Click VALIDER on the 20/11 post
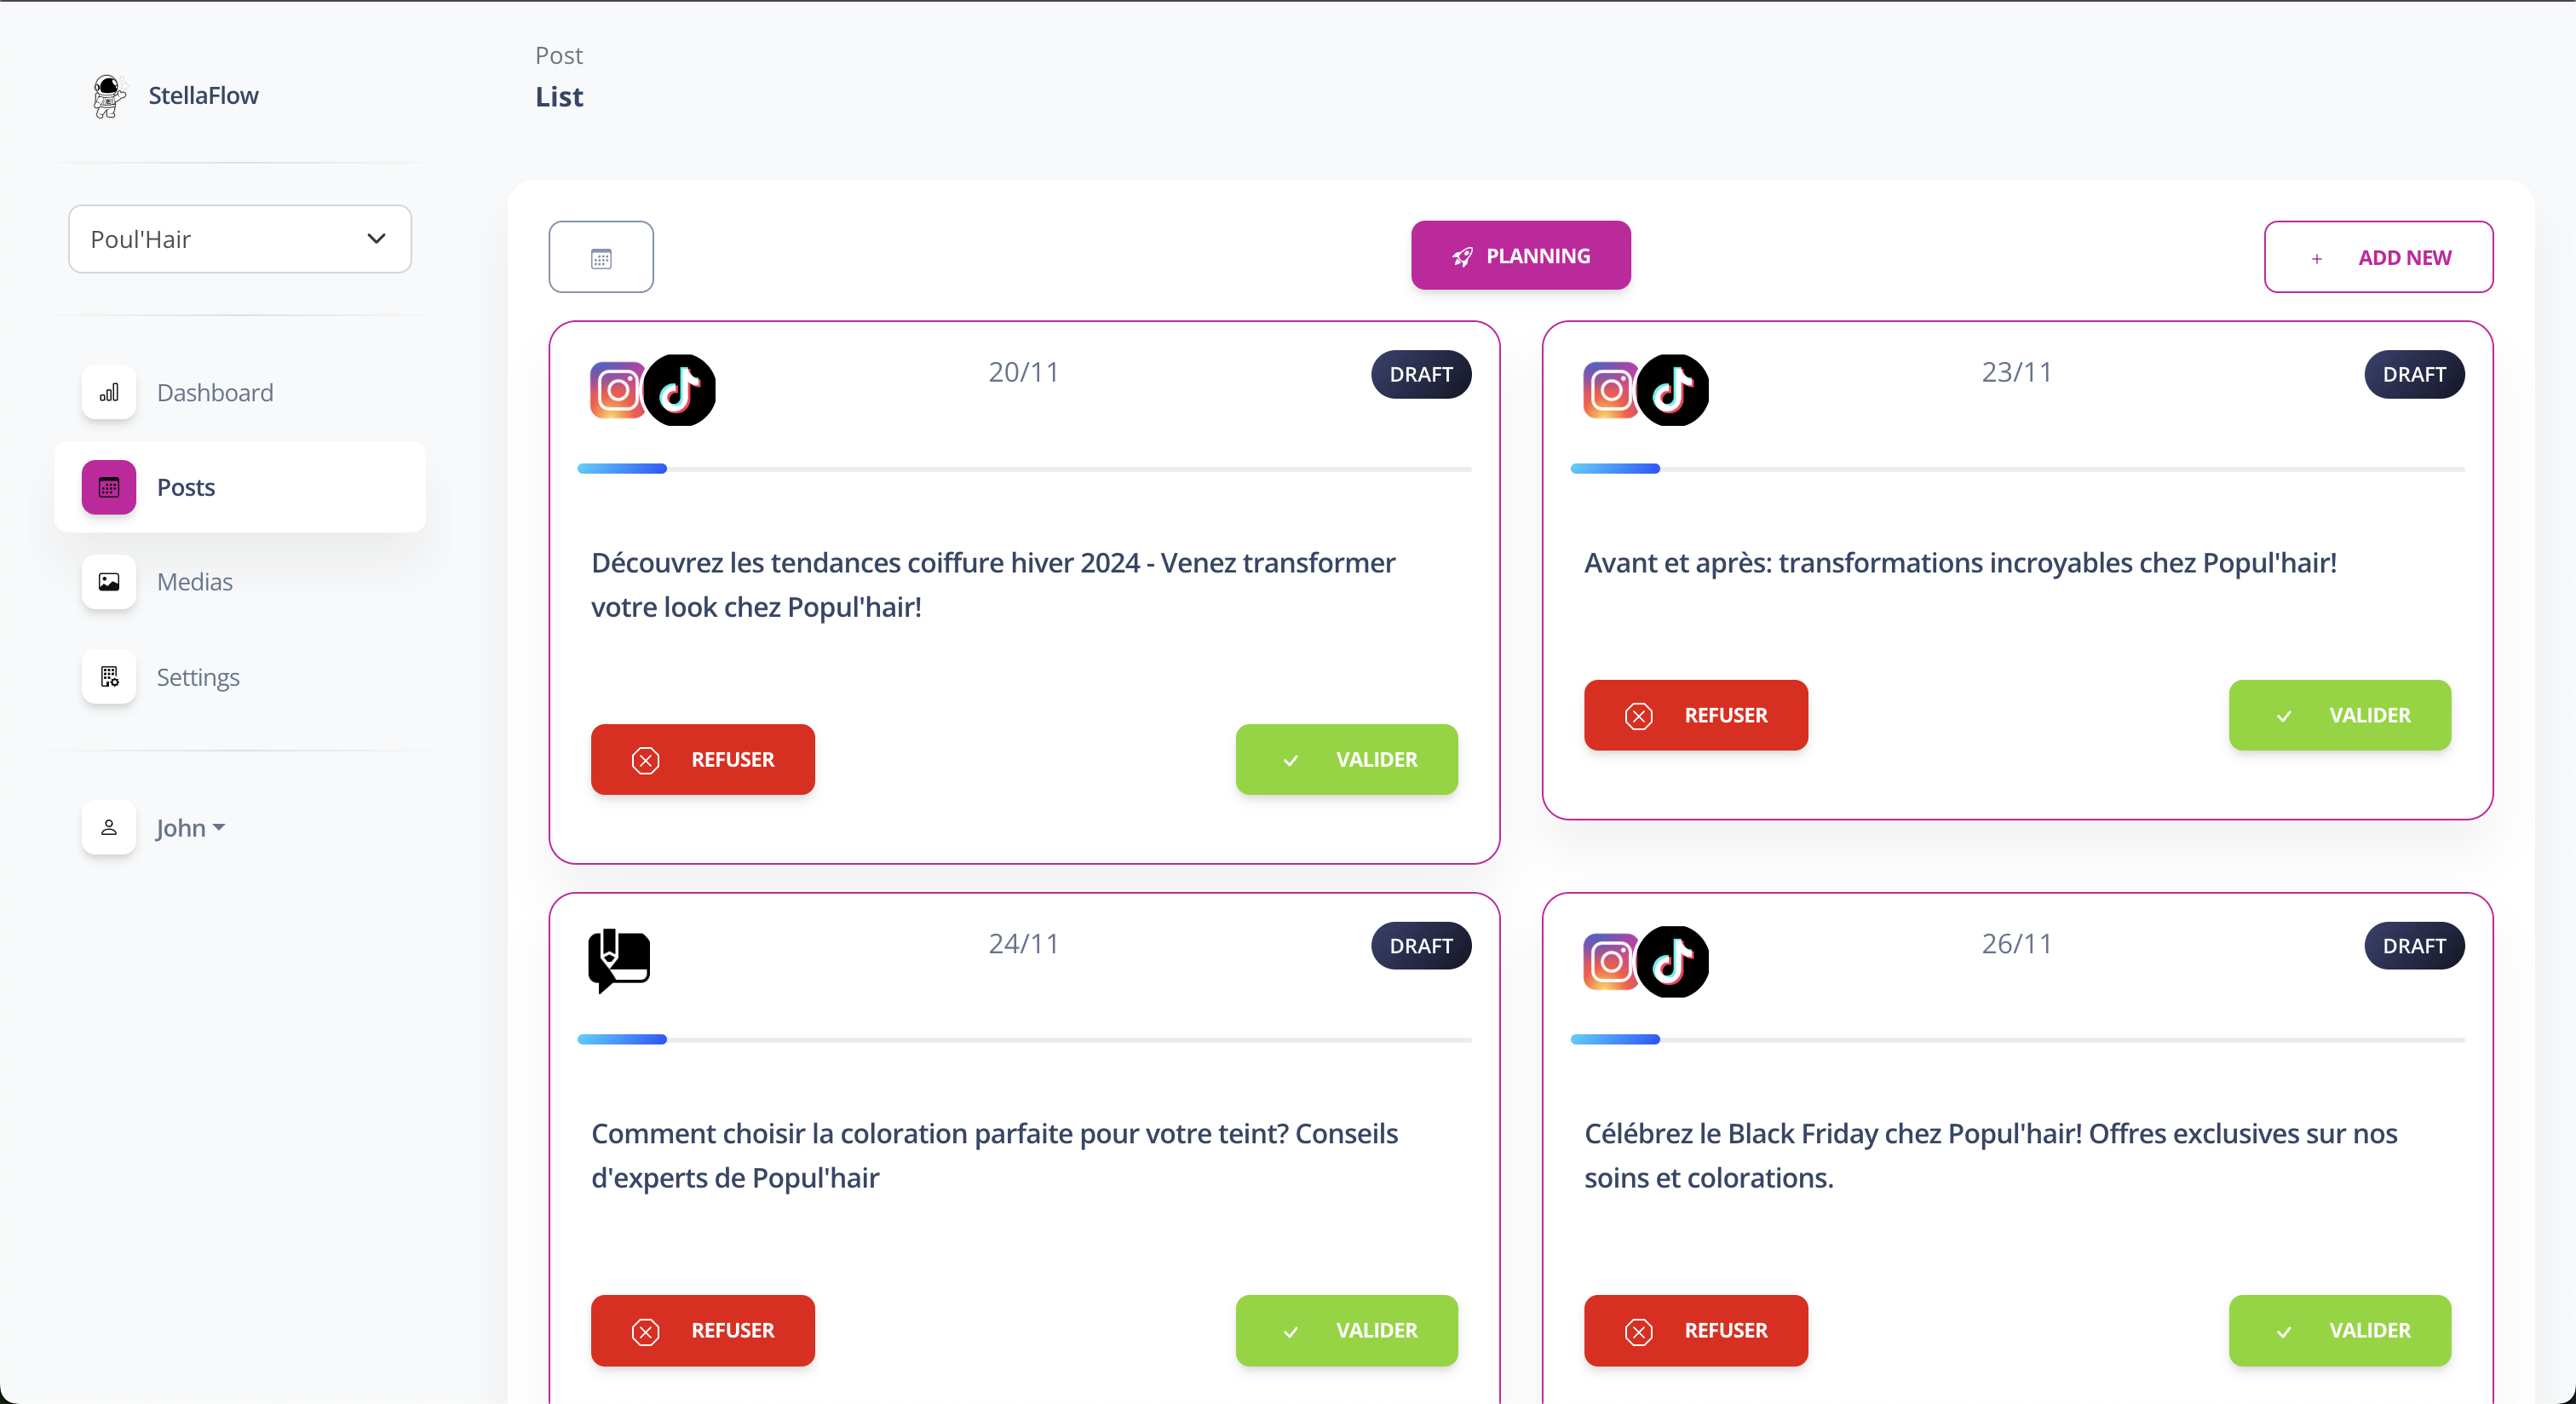 click(1346, 759)
